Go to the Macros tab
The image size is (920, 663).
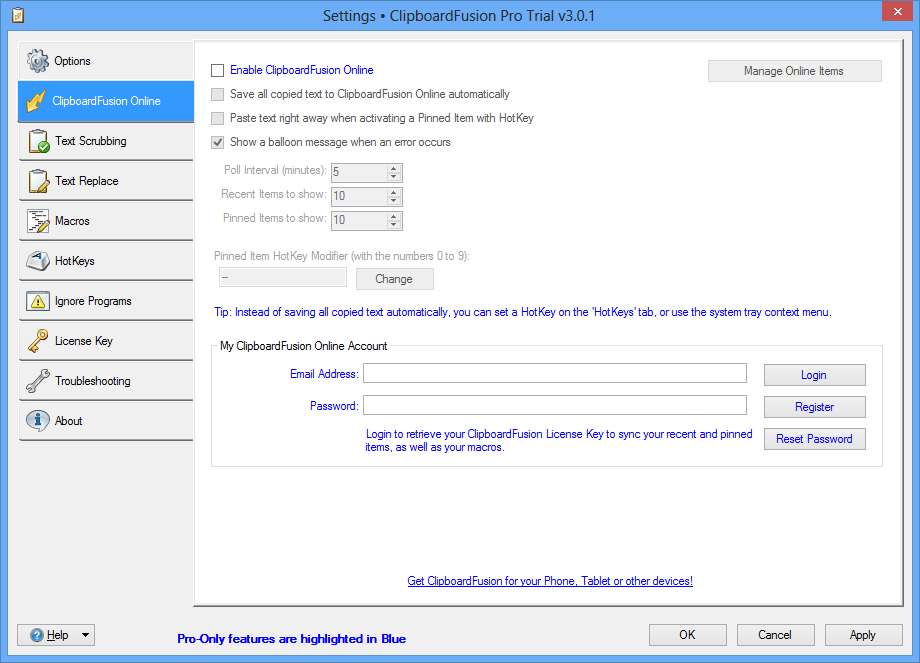tap(106, 221)
